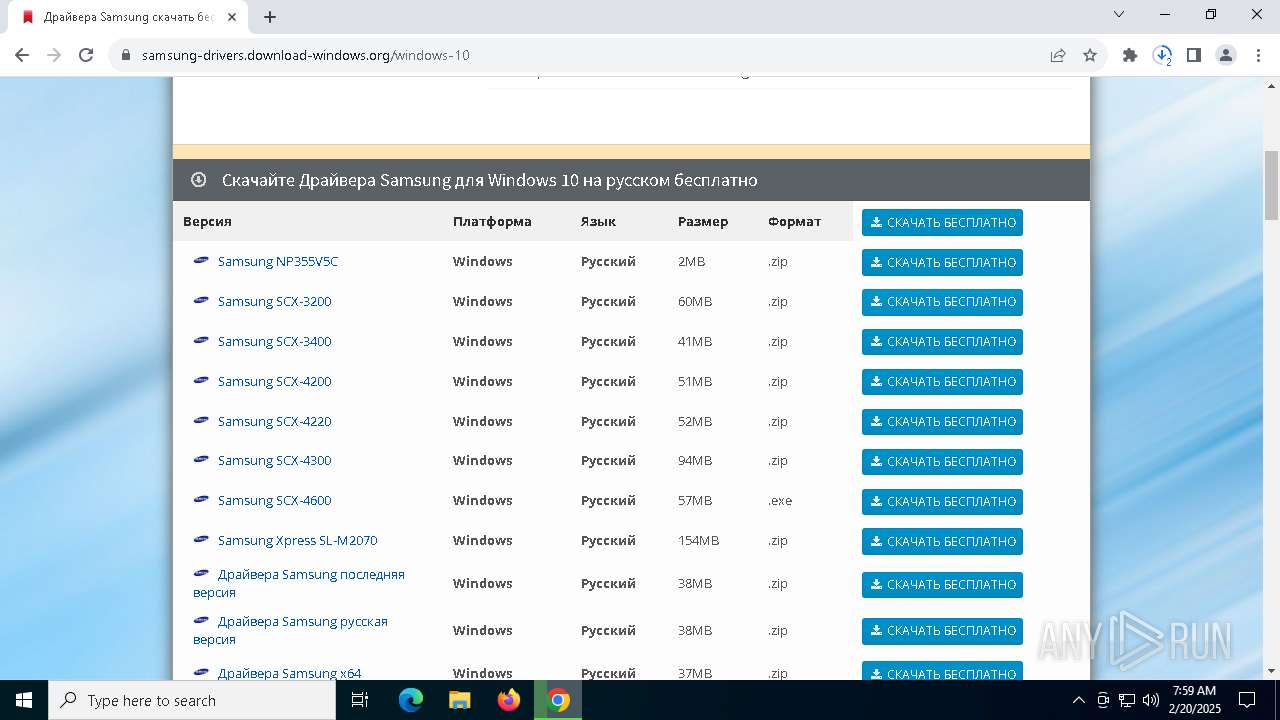Switch to Chrome on the taskbar
The width and height of the screenshot is (1280, 720).
(558, 700)
